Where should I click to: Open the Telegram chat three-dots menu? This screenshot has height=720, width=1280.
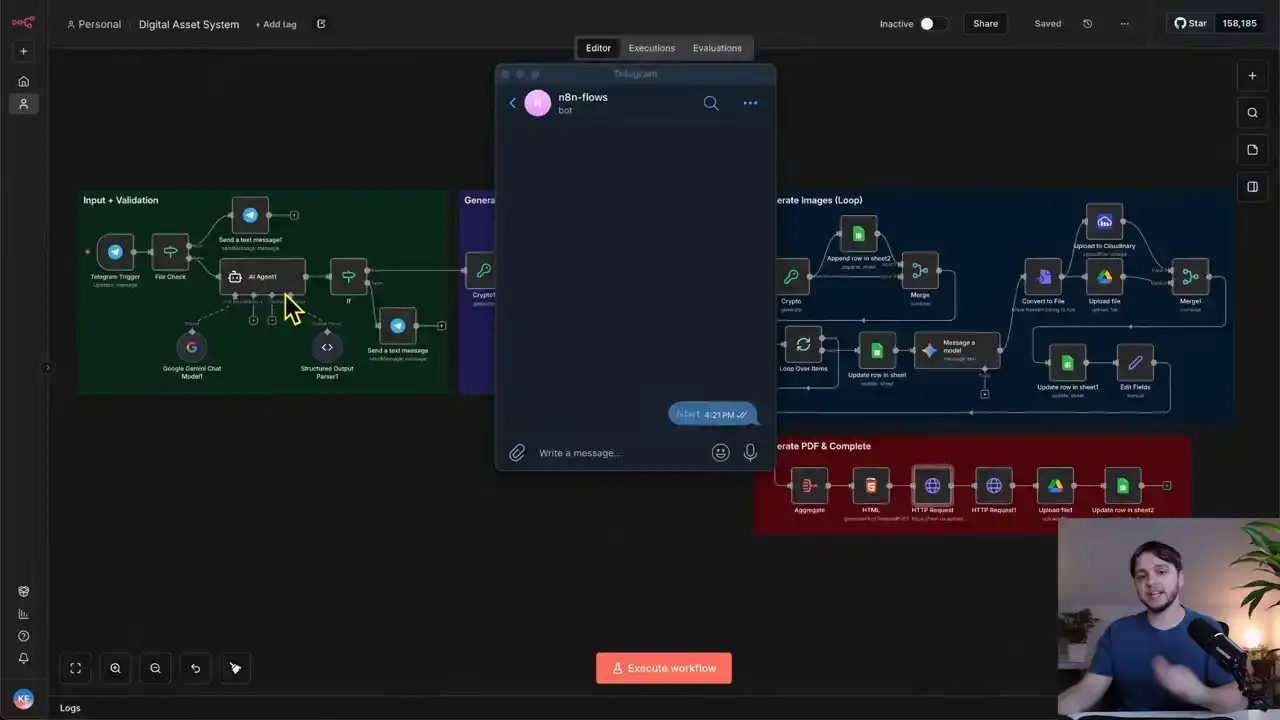750,103
